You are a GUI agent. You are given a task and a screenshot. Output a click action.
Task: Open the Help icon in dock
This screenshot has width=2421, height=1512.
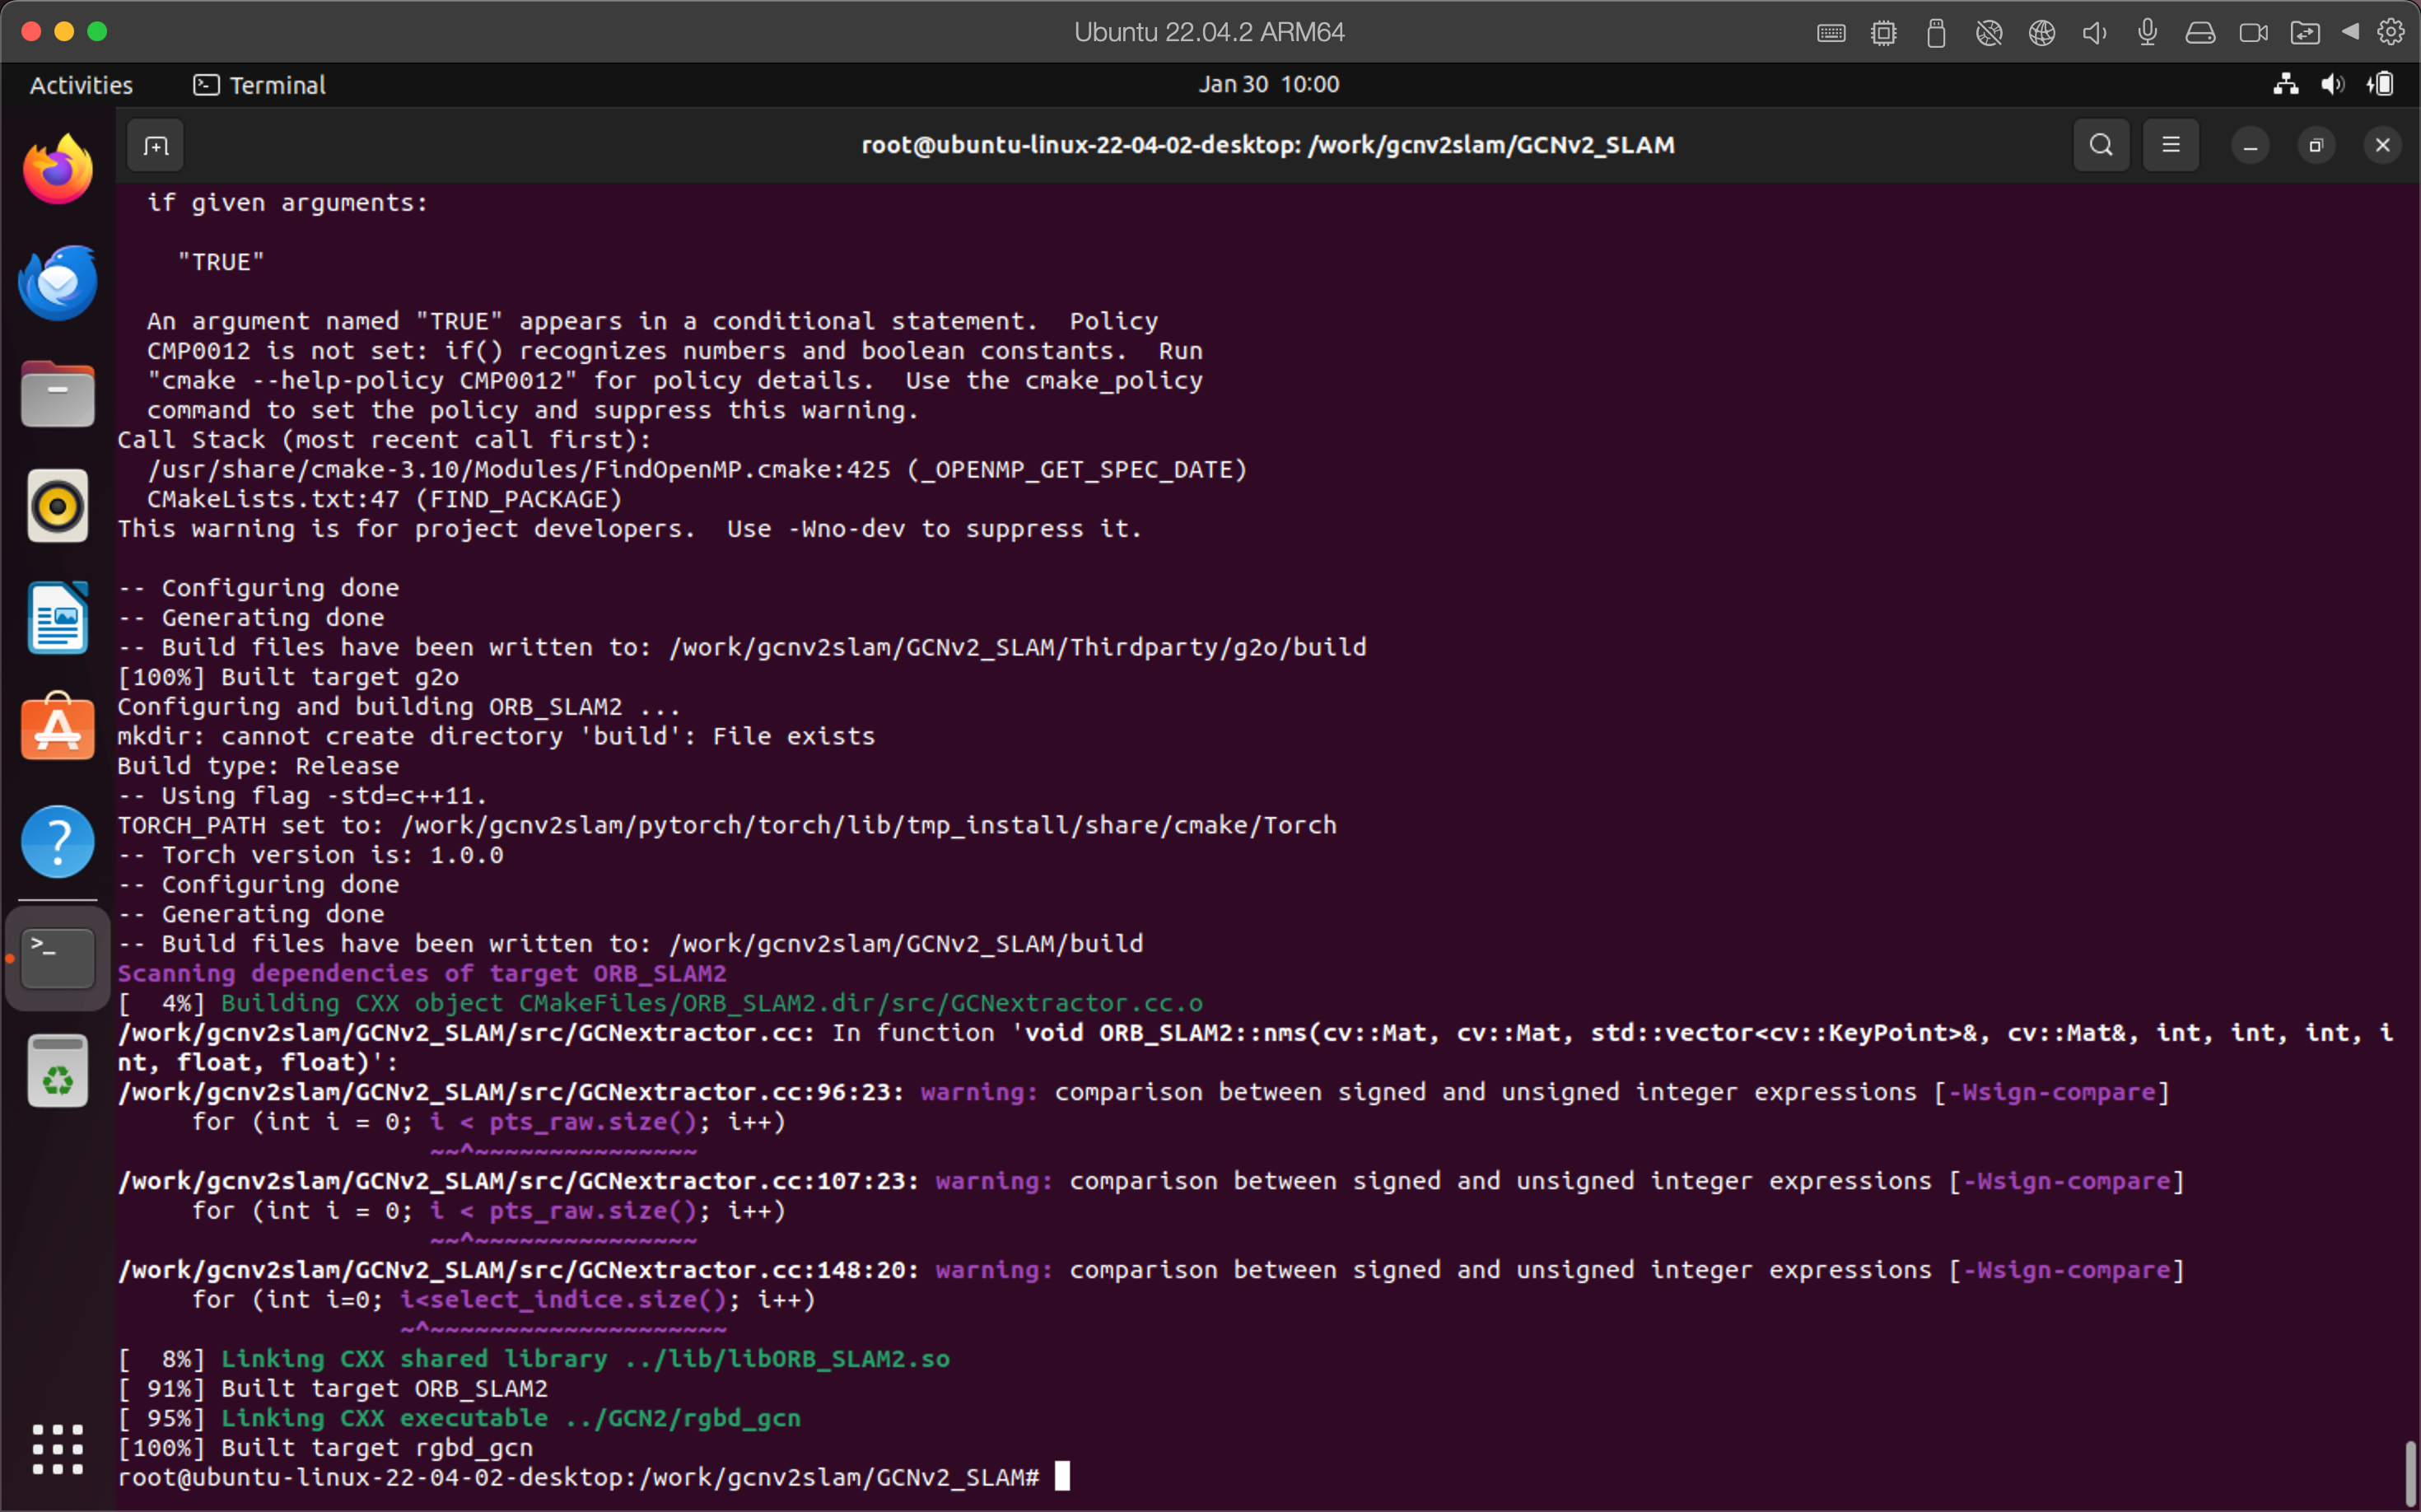click(58, 842)
